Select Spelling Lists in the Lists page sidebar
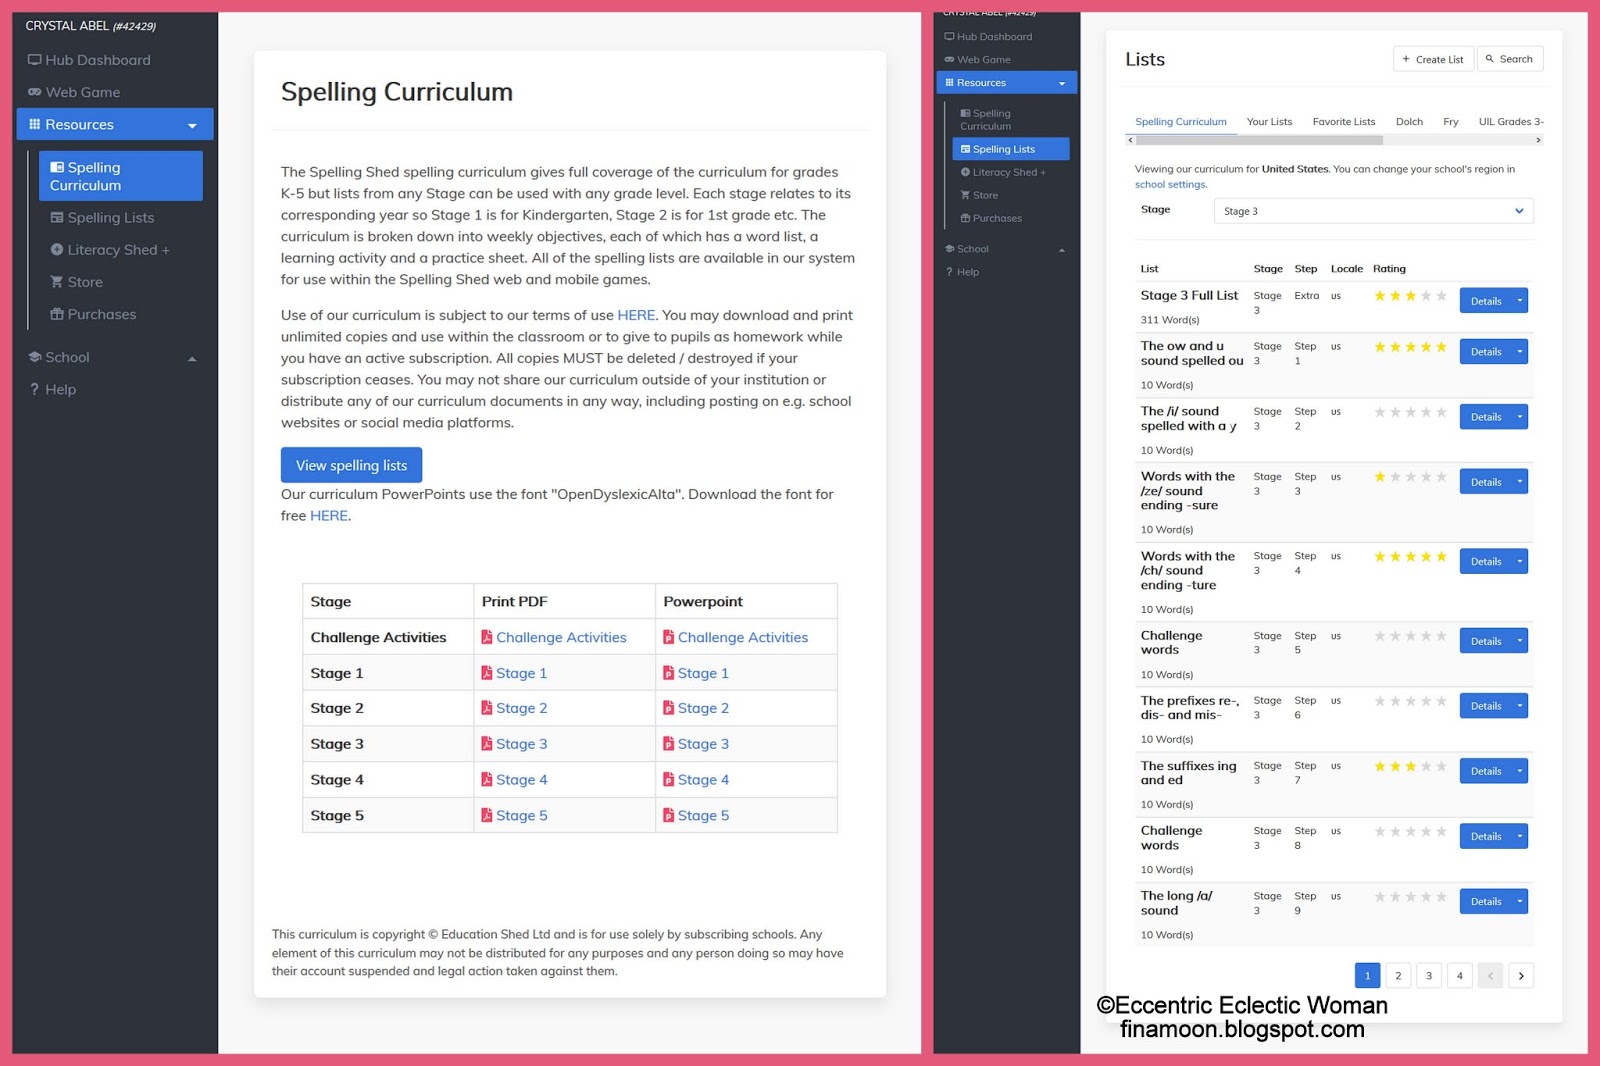The image size is (1600, 1066). 1010,149
